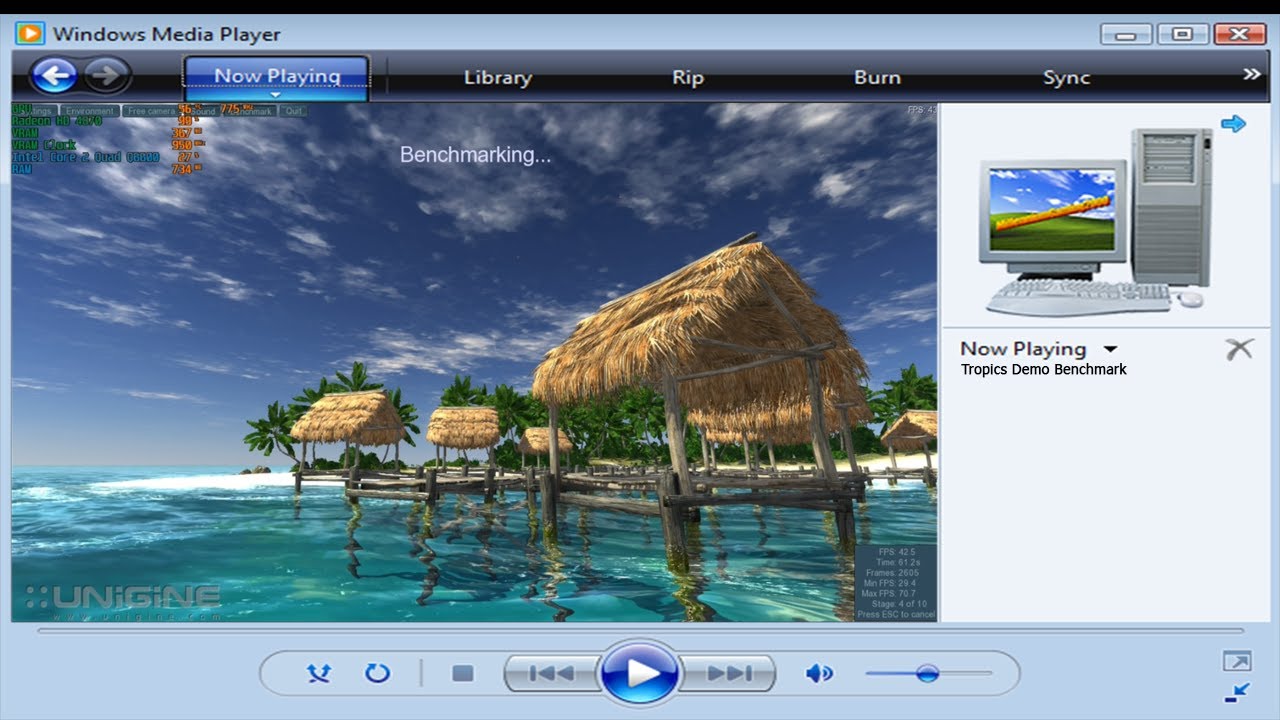This screenshot has height=720, width=1280.
Task: Close Windows Media Player with the red X
Action: click(1240, 34)
